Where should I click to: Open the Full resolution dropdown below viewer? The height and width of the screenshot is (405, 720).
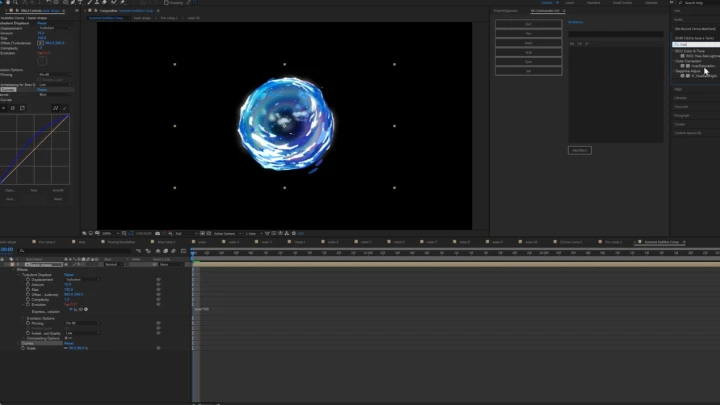186,233
